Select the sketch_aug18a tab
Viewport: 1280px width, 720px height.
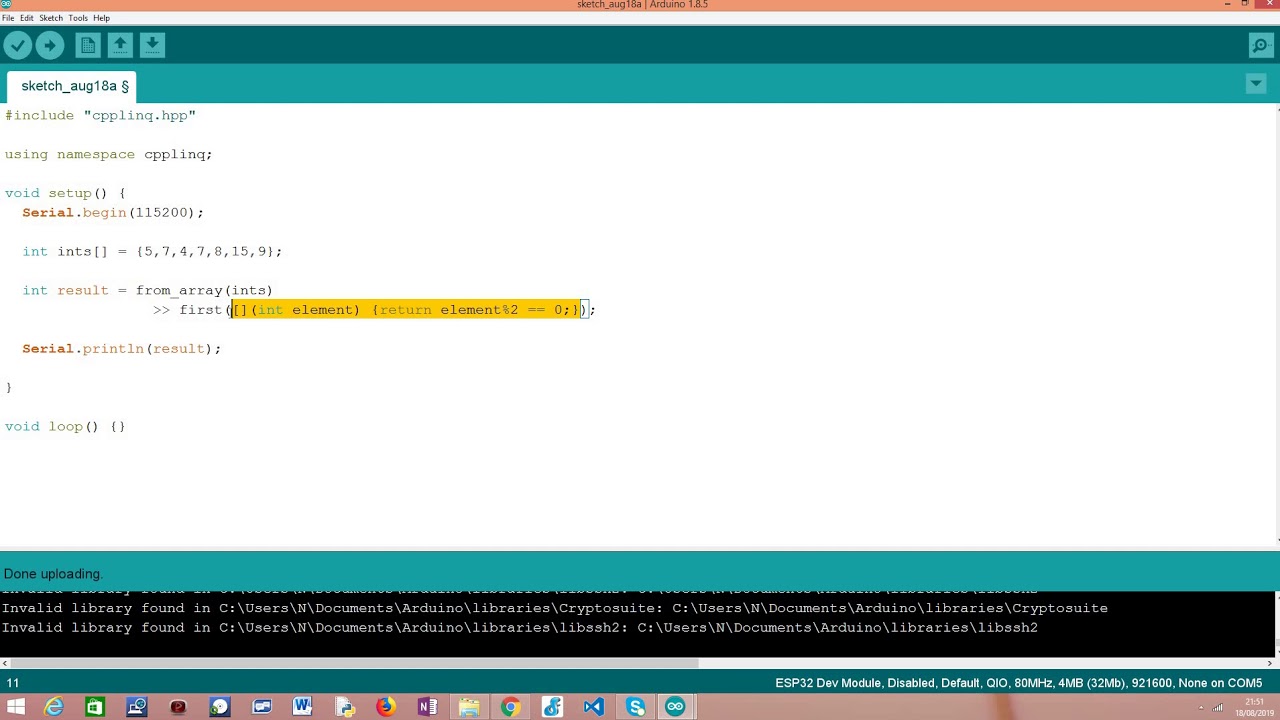73,86
